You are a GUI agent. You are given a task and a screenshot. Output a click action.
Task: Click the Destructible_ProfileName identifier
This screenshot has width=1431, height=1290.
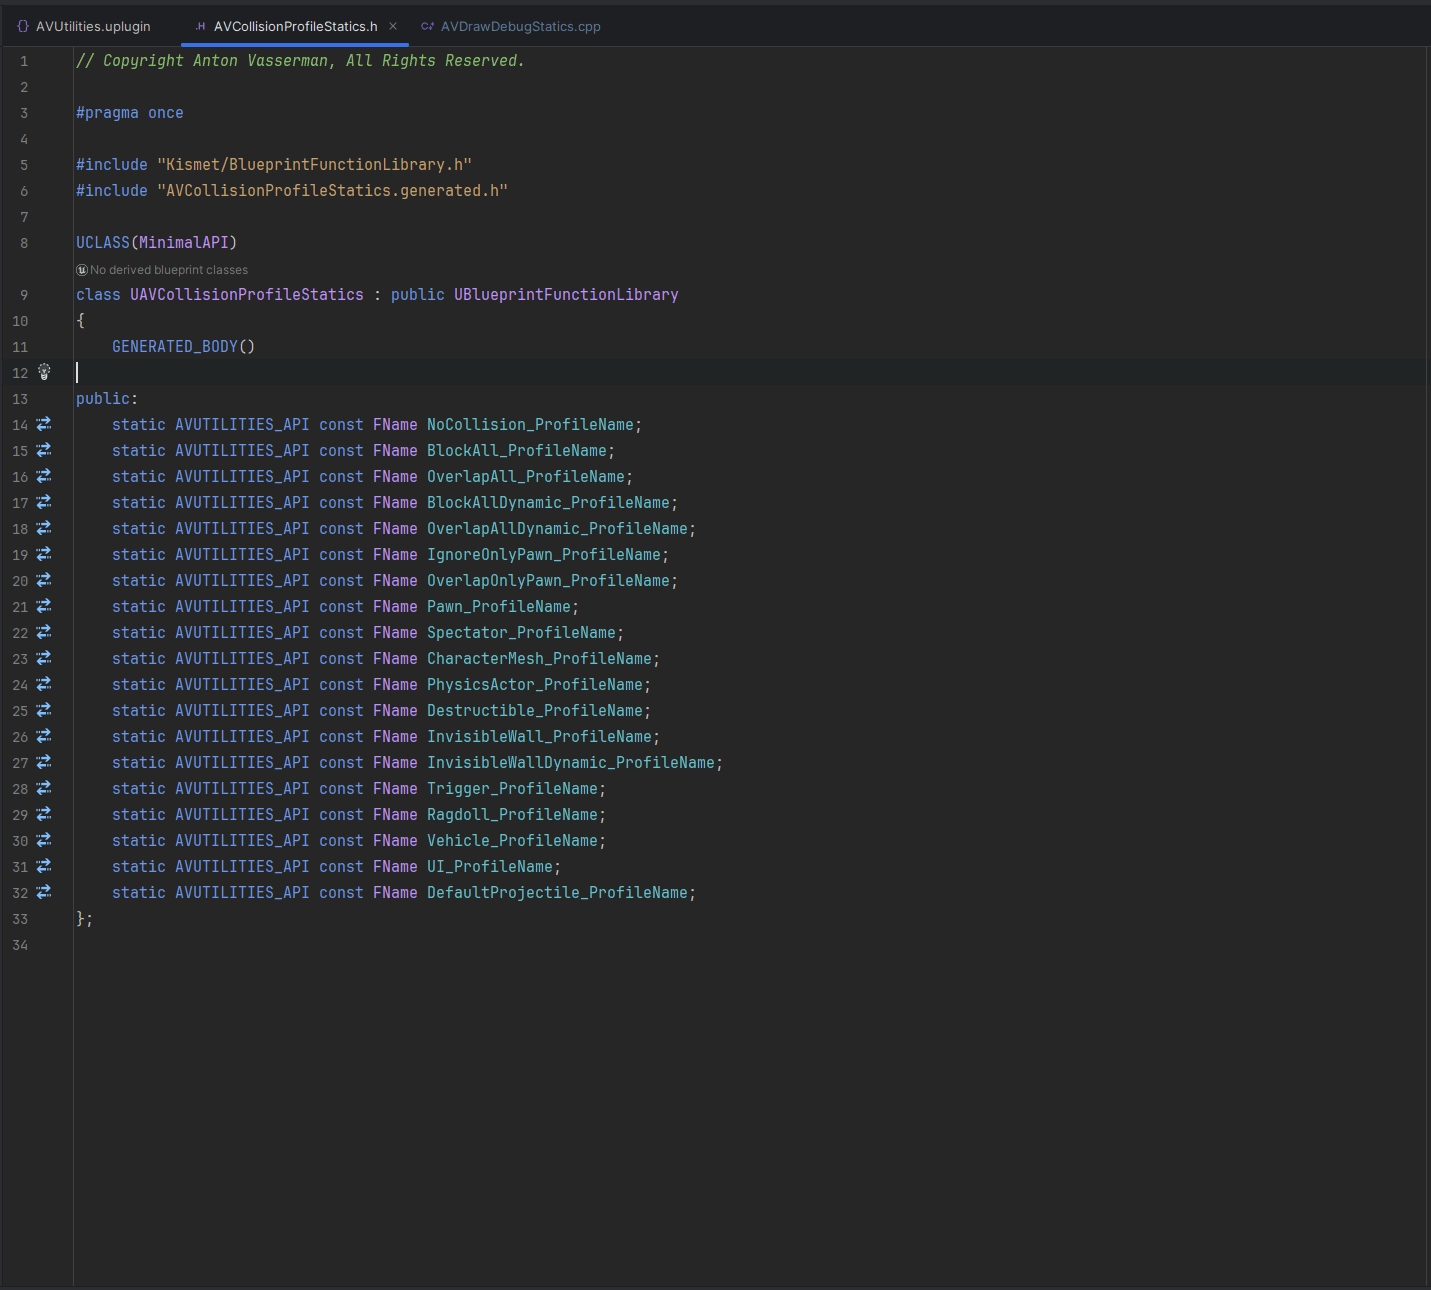pyautogui.click(x=535, y=711)
